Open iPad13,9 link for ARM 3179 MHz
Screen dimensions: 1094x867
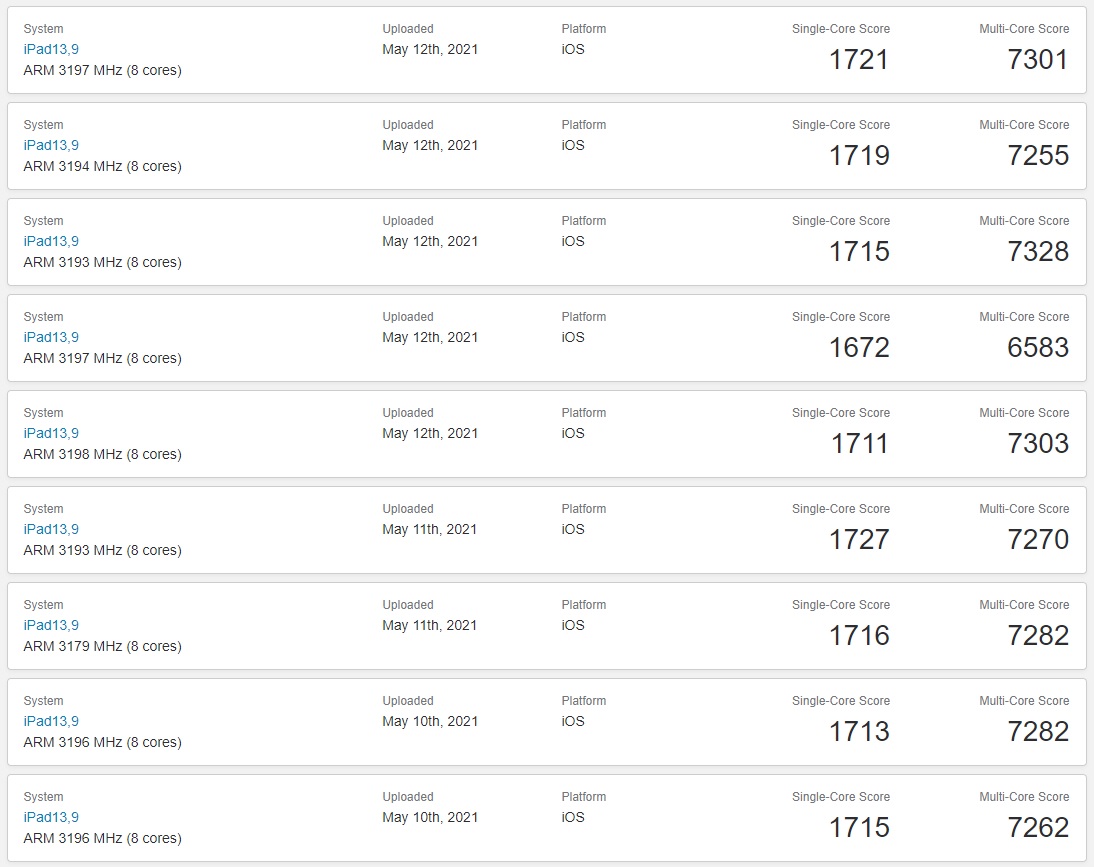point(51,625)
